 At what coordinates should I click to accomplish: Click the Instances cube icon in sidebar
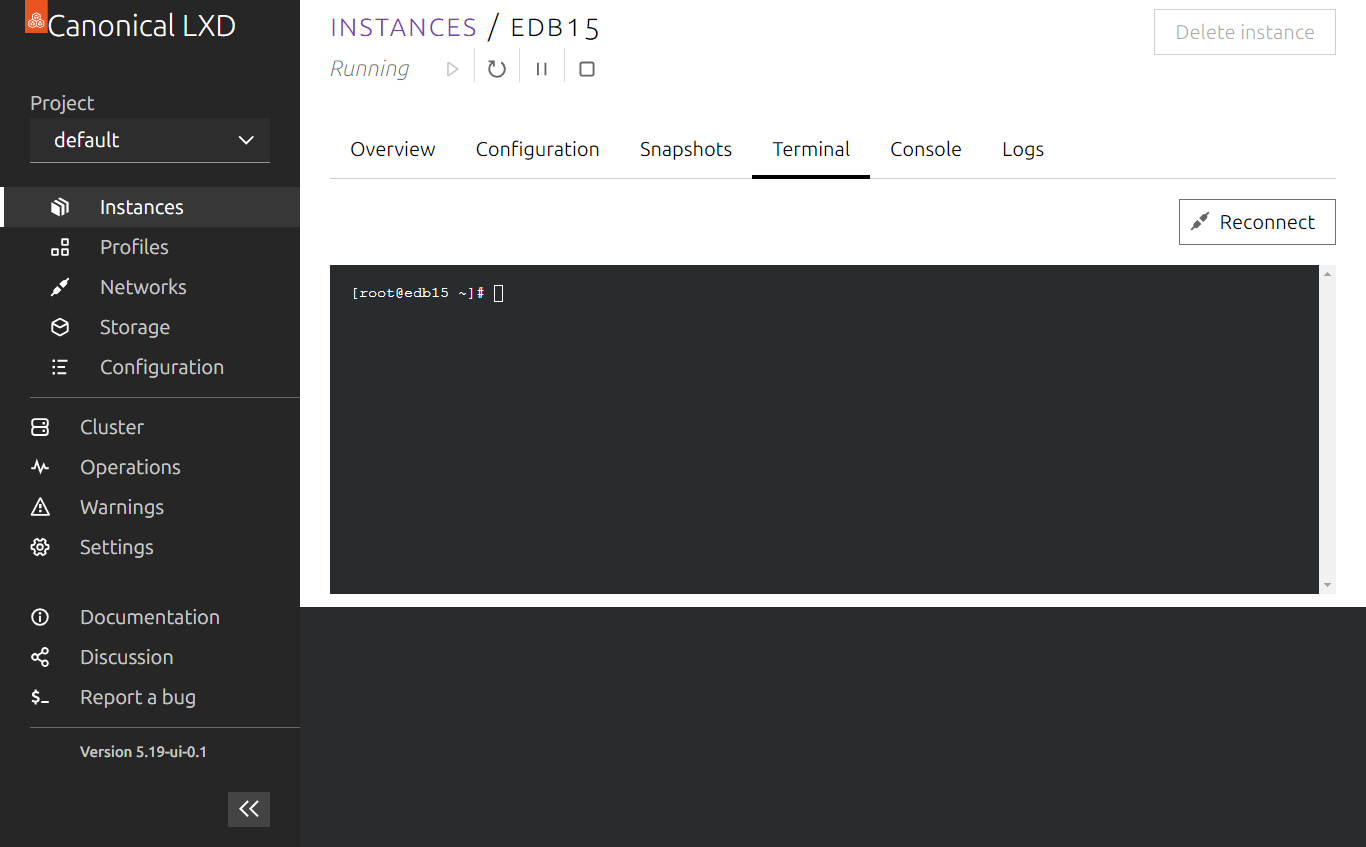coord(60,207)
